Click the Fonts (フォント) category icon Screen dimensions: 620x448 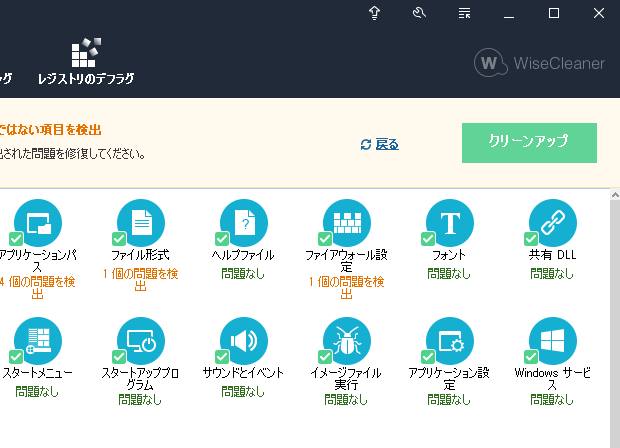(x=450, y=223)
